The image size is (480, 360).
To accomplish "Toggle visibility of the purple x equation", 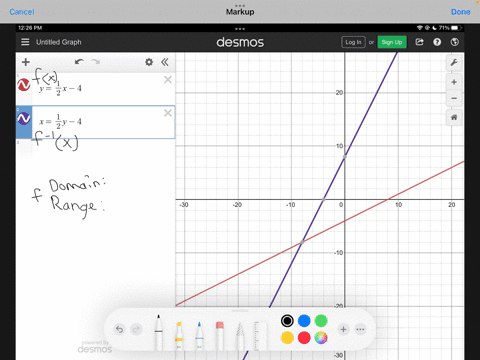I will click(24, 118).
